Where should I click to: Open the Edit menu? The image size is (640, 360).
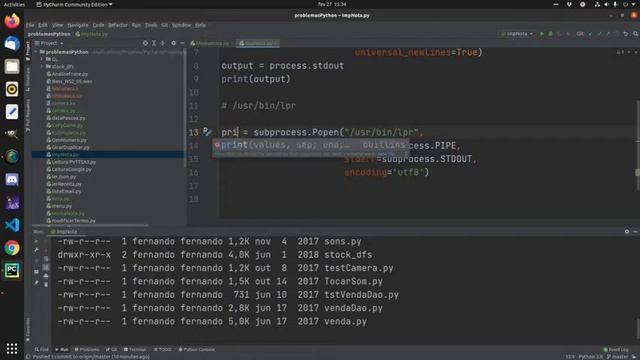[42, 25]
